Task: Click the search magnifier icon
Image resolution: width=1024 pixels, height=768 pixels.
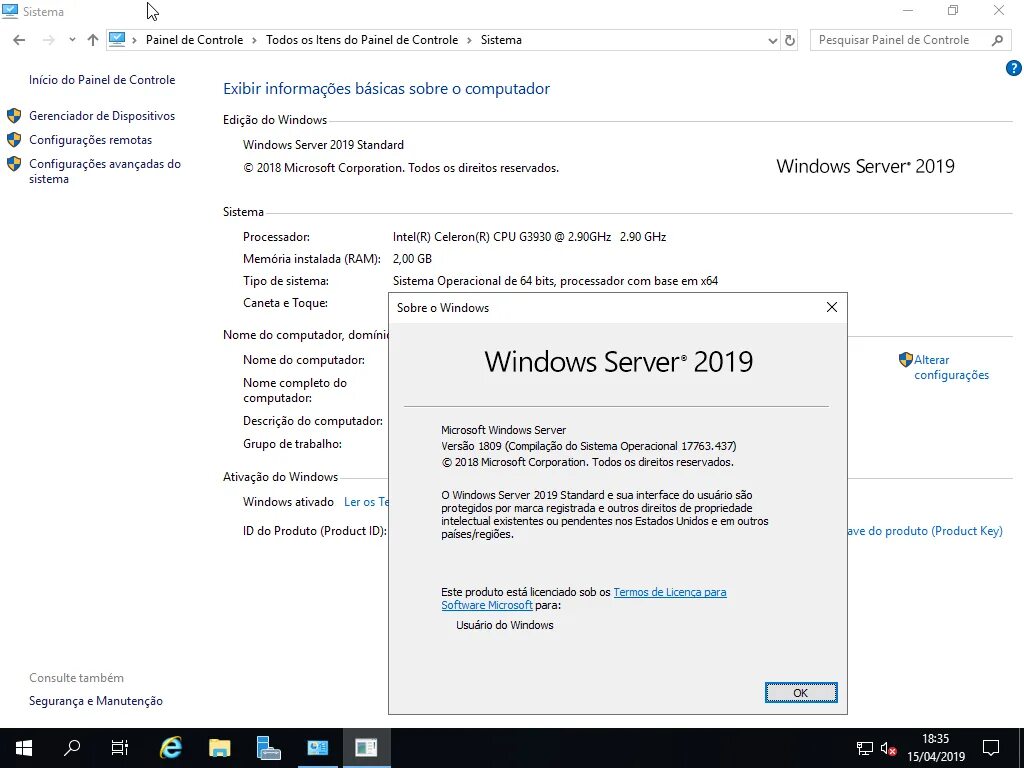Action: point(997,40)
